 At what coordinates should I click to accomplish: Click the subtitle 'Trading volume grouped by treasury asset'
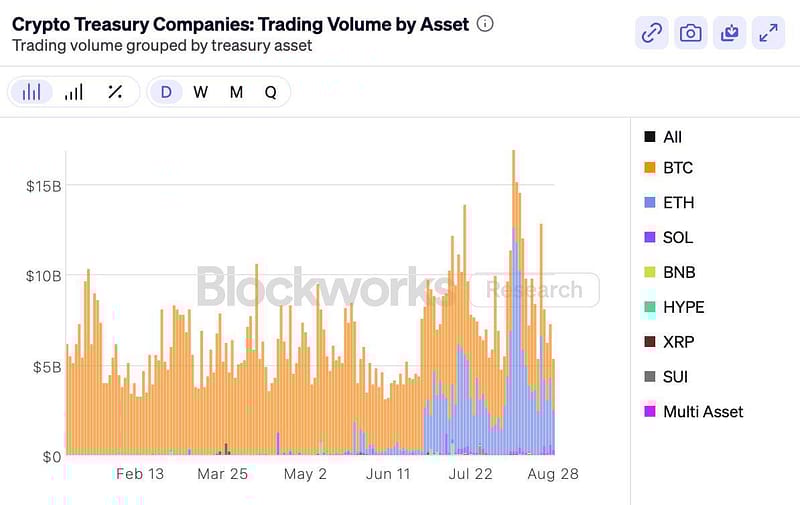(x=162, y=45)
